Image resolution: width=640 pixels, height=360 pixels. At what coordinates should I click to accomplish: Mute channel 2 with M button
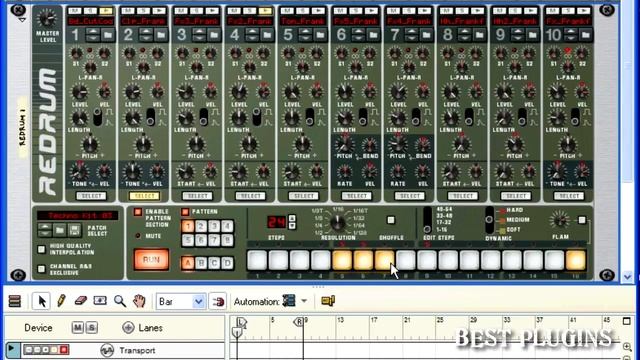128,11
